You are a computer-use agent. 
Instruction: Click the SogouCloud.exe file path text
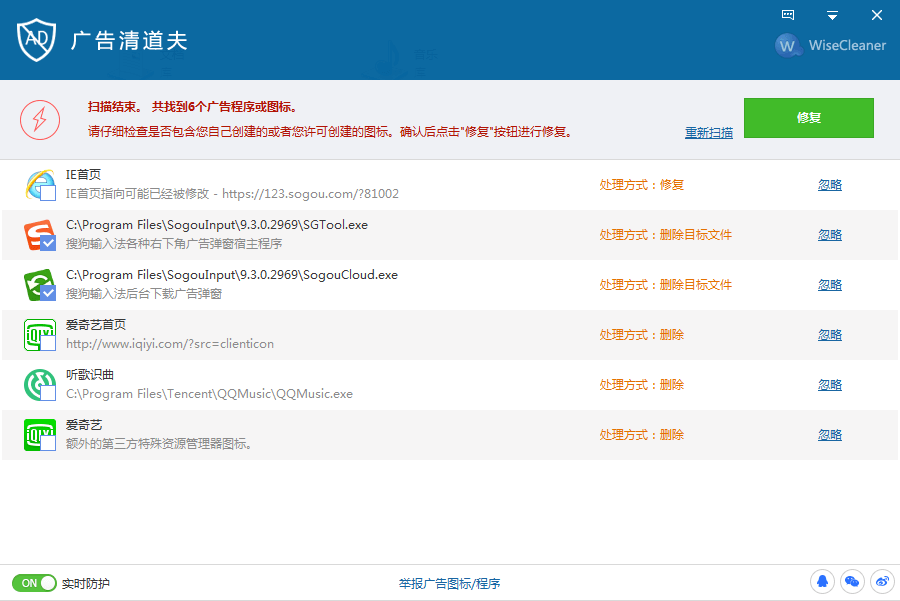(232, 275)
